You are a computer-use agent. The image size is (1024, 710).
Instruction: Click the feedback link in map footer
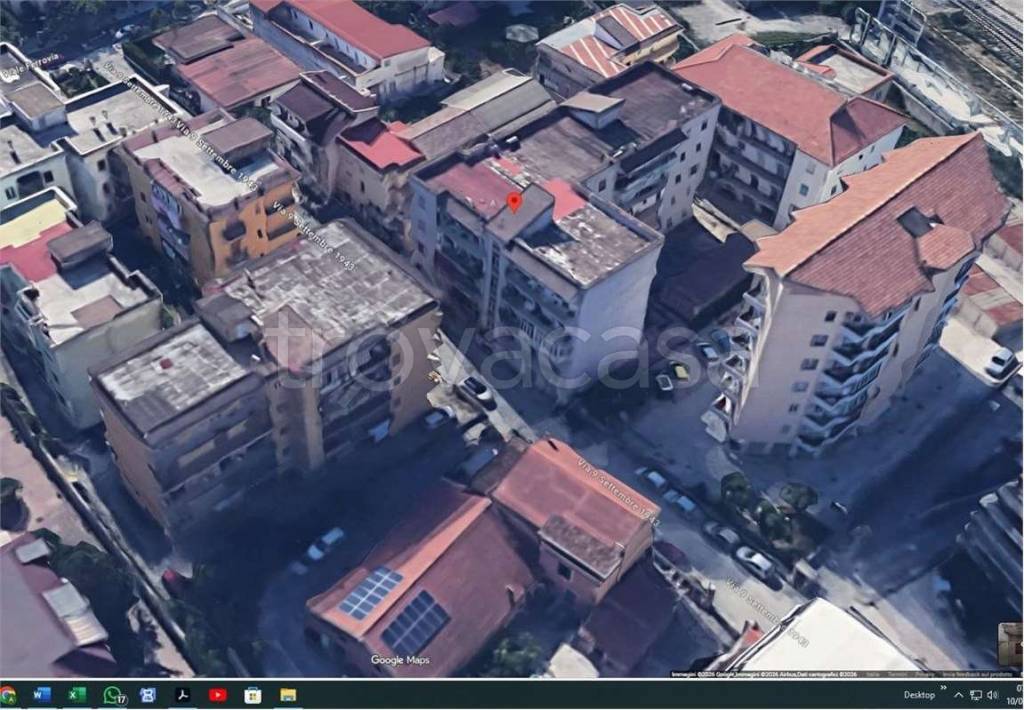coord(976,674)
